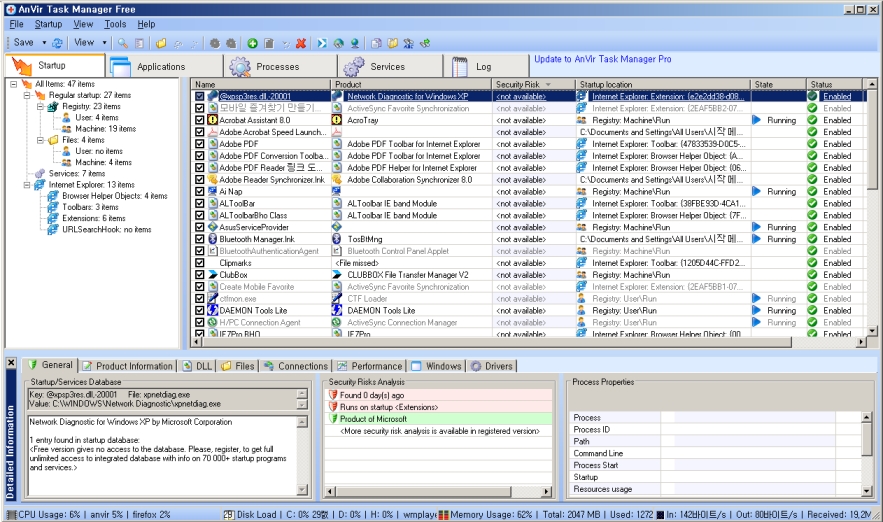Click the DAEMON Tools Lite lightning icon

pos(212,310)
